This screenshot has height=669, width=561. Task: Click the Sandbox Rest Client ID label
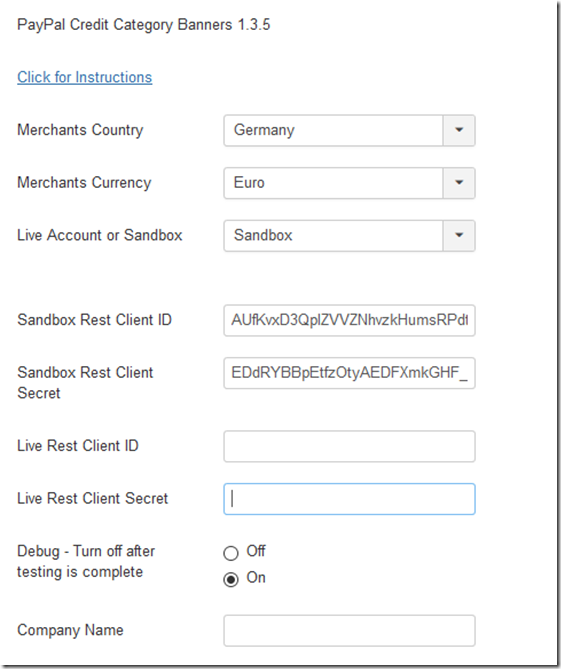tap(94, 320)
